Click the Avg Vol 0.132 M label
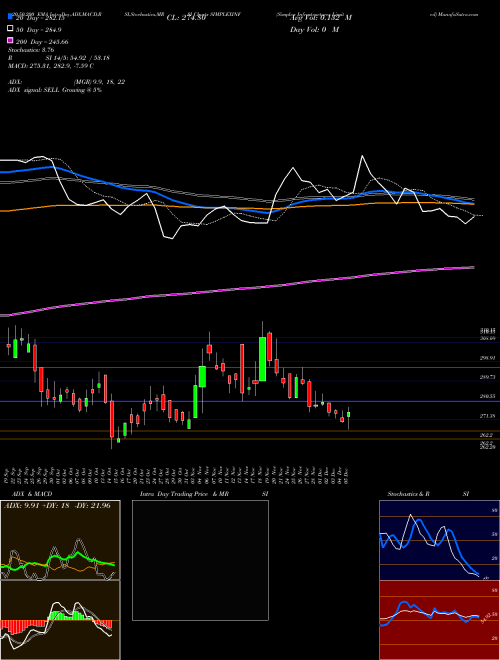Viewport: 500px width, 660px height. [320, 18]
